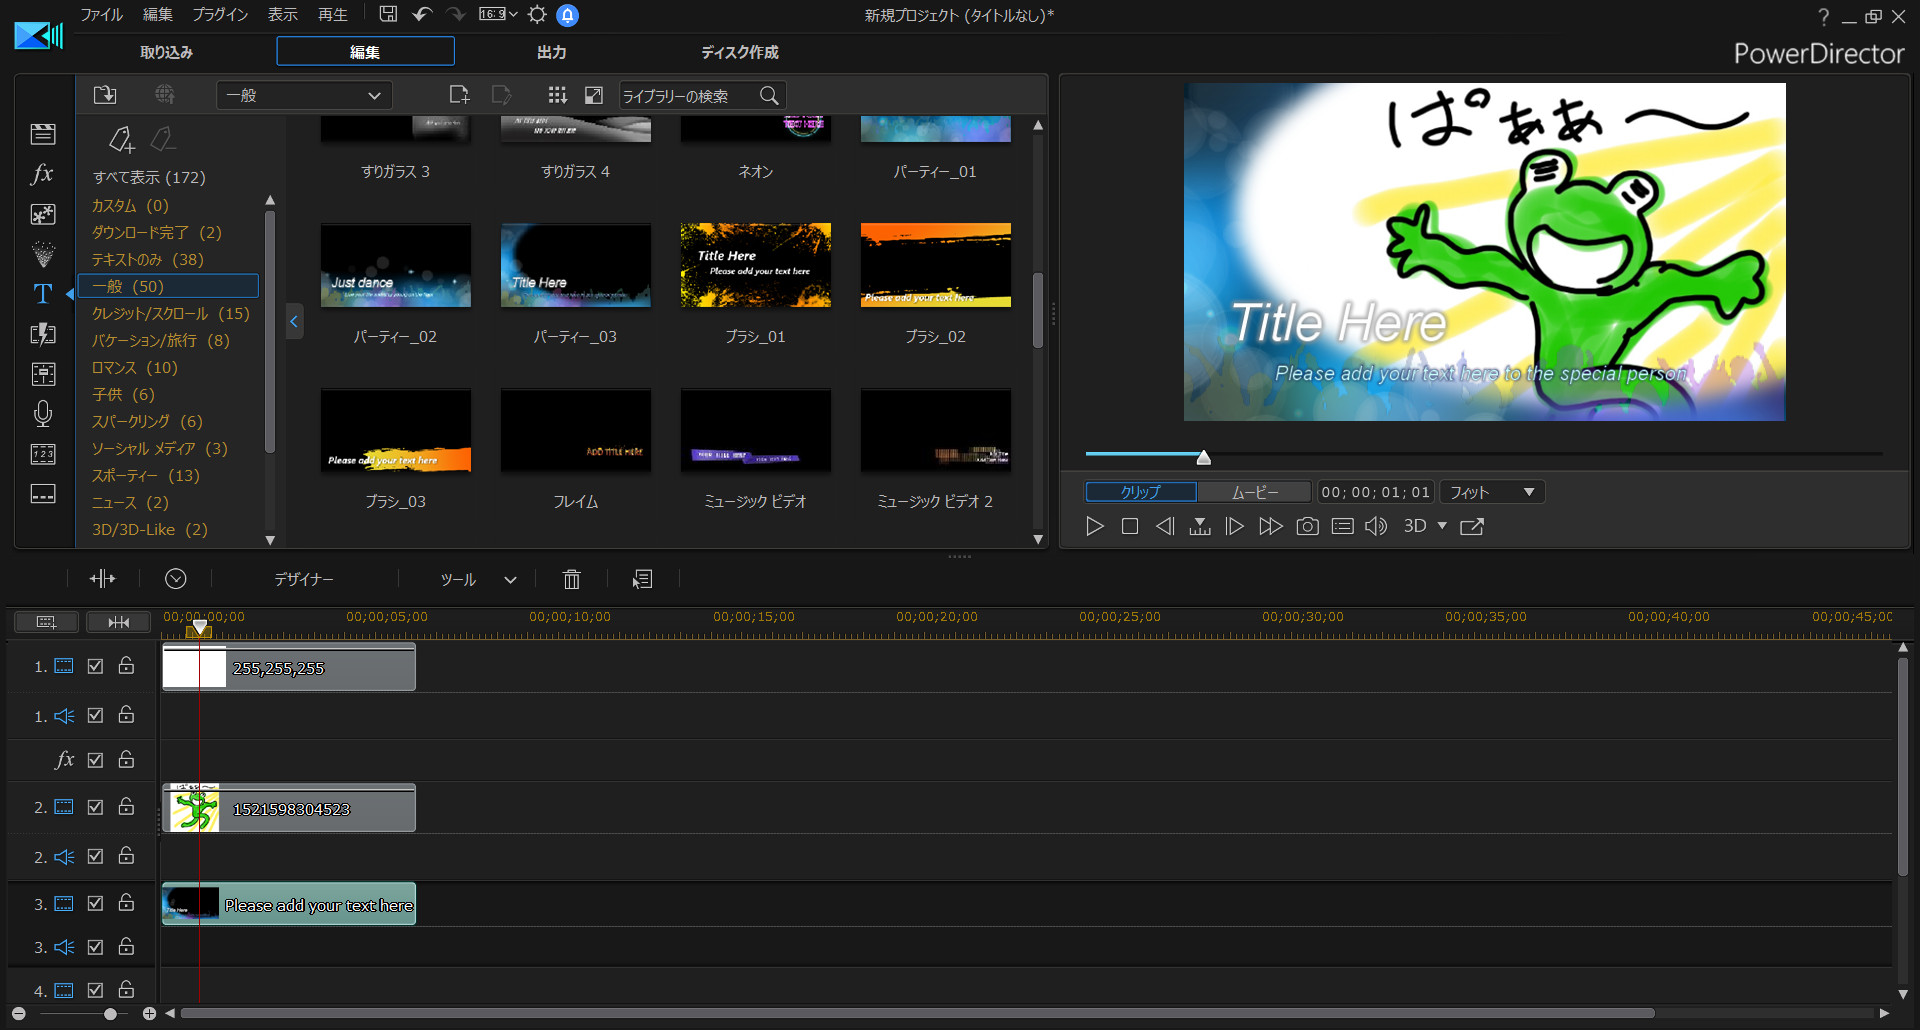This screenshot has width=1920, height=1030.
Task: Switch library to grid view icon
Action: coord(558,95)
